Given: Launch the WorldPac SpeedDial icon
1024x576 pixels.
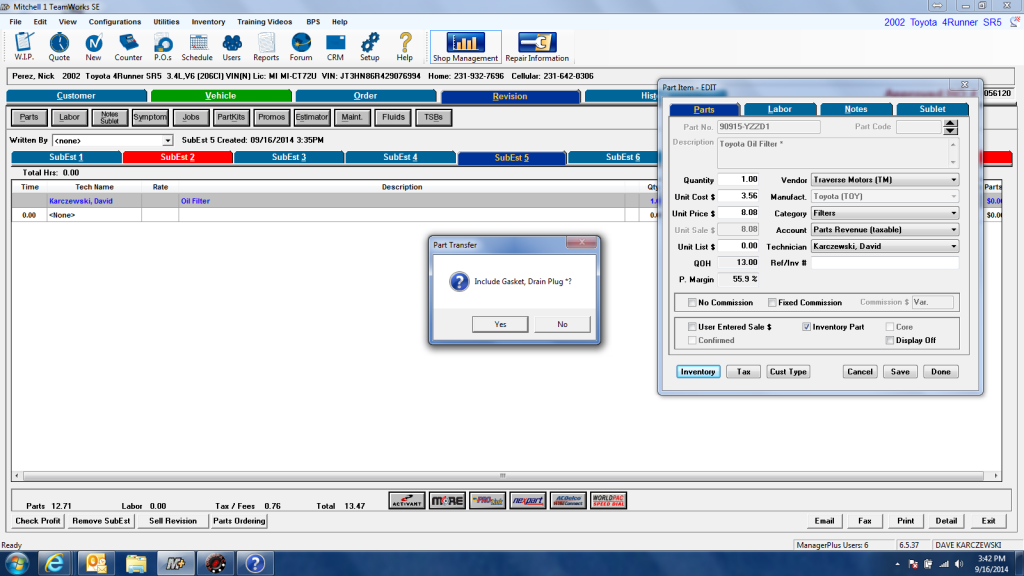Looking at the screenshot, I should (609, 501).
